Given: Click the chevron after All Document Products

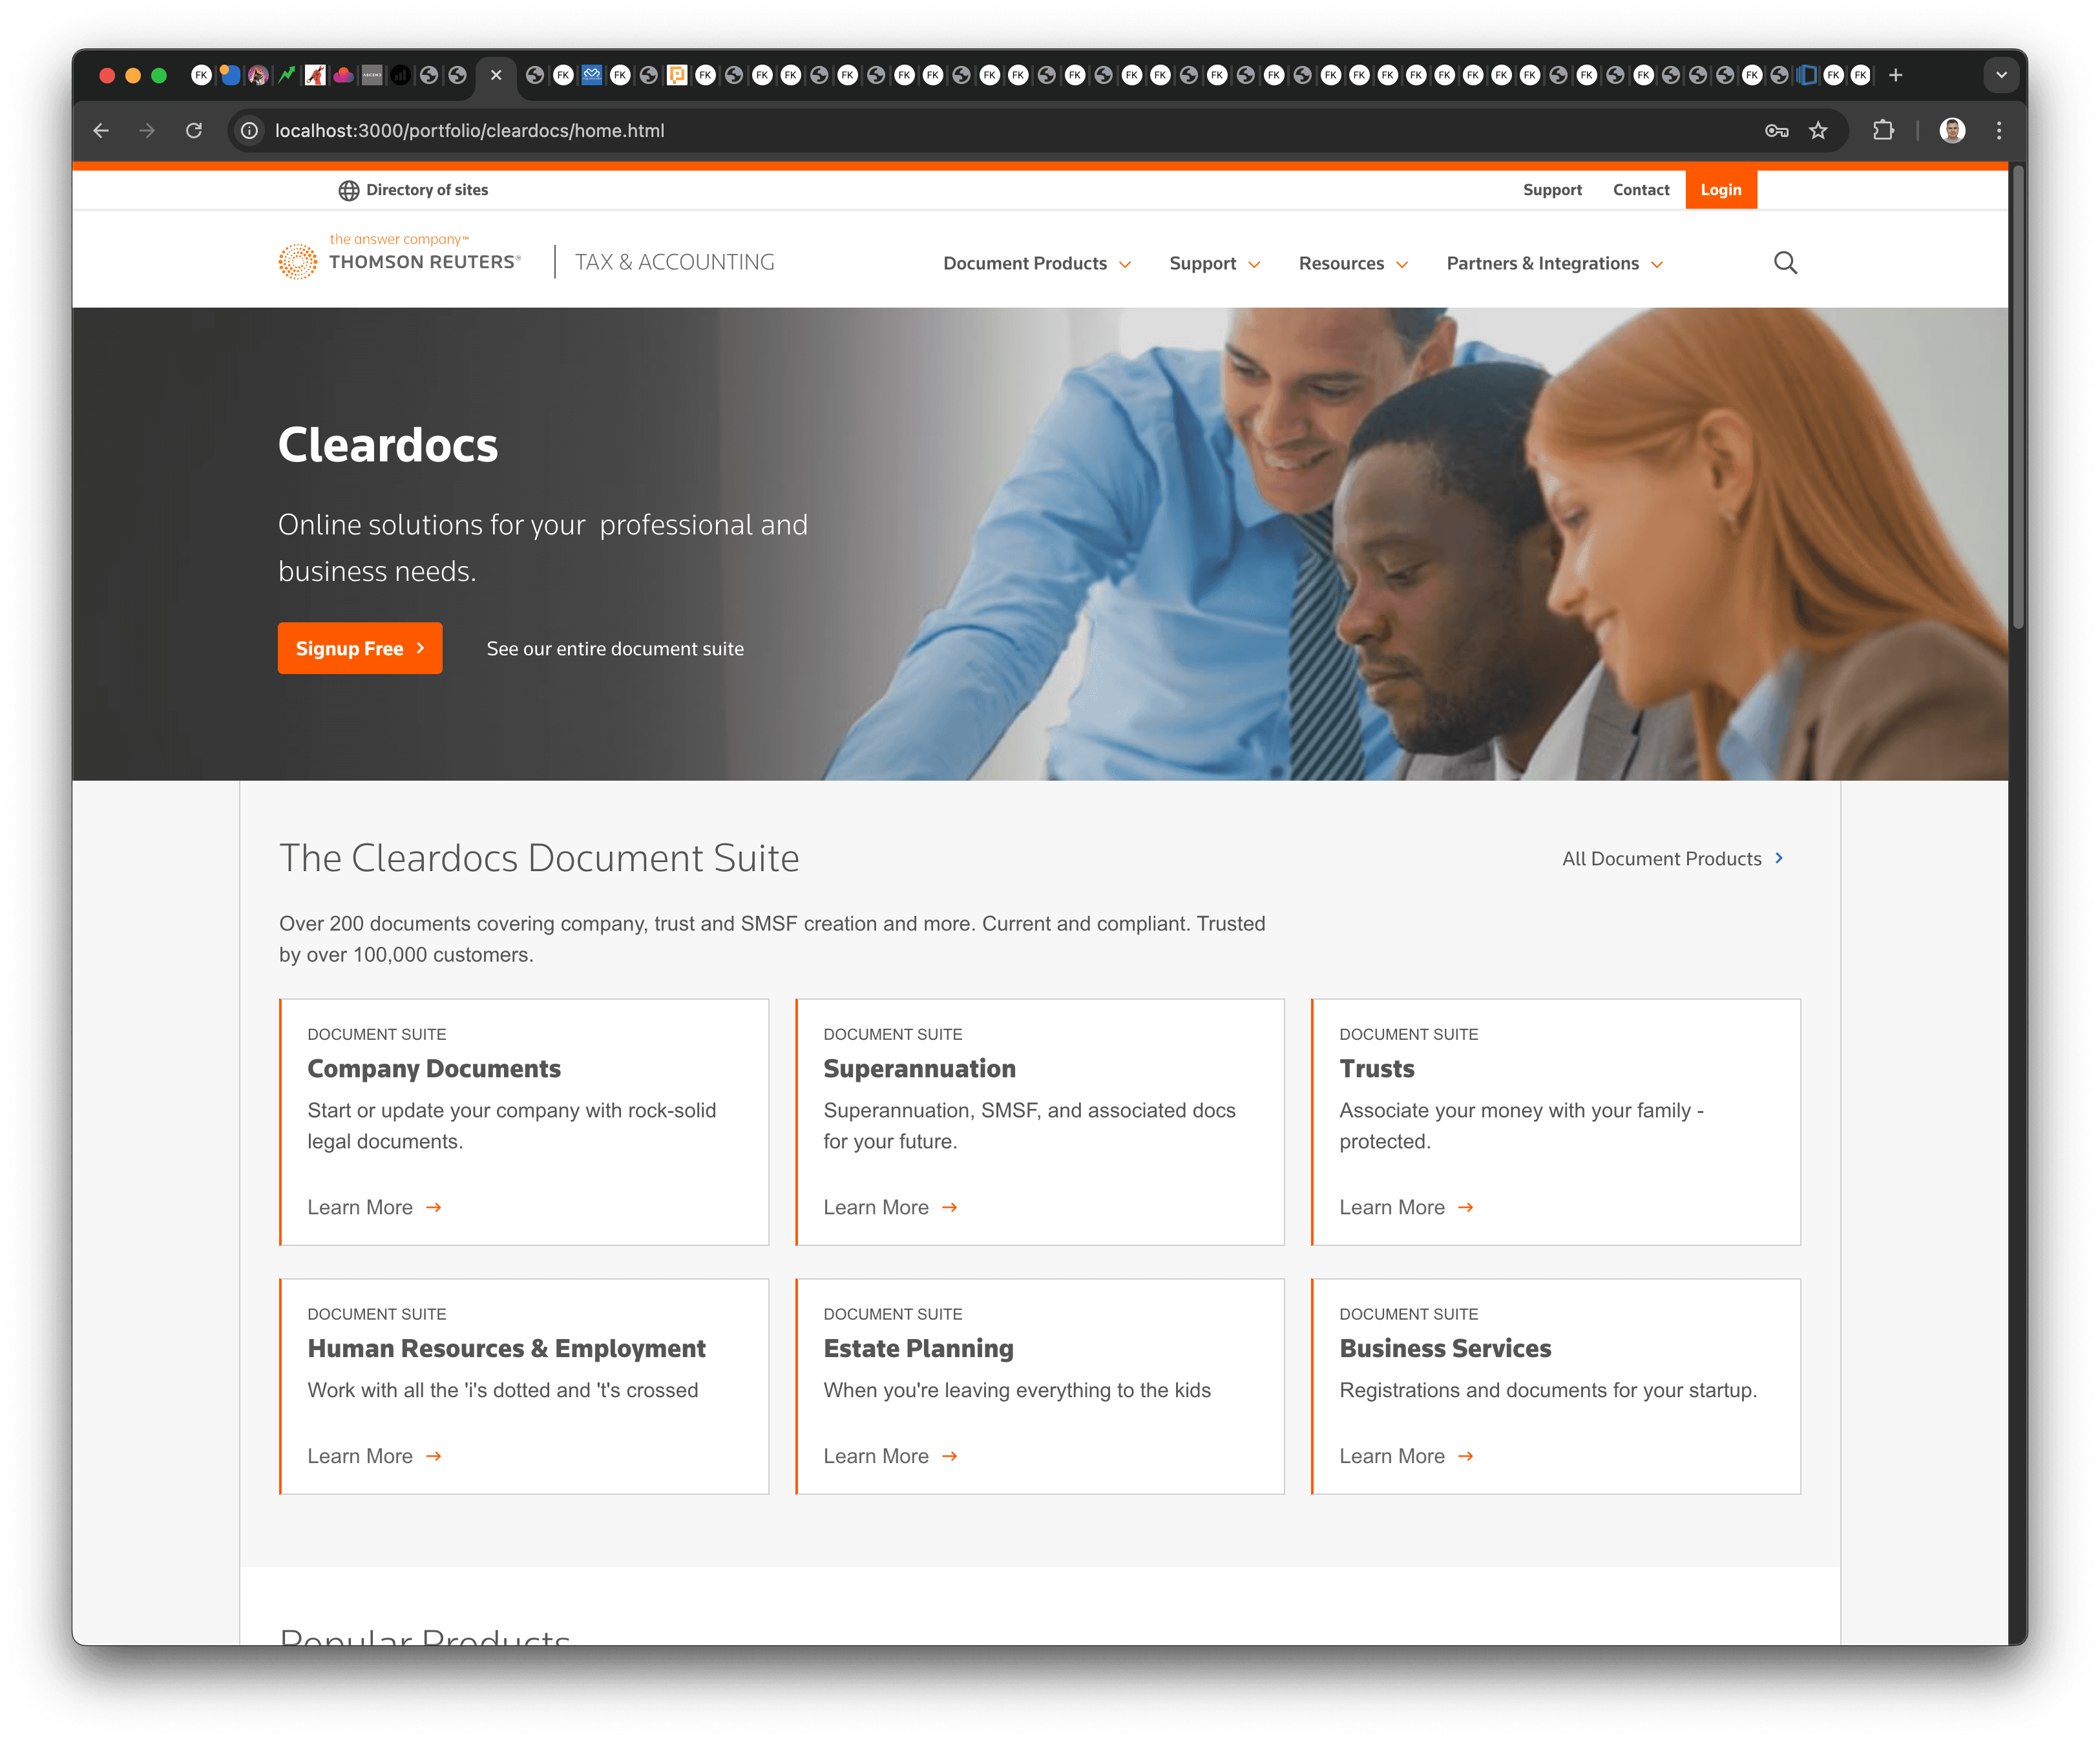Looking at the screenshot, I should coord(1779,858).
